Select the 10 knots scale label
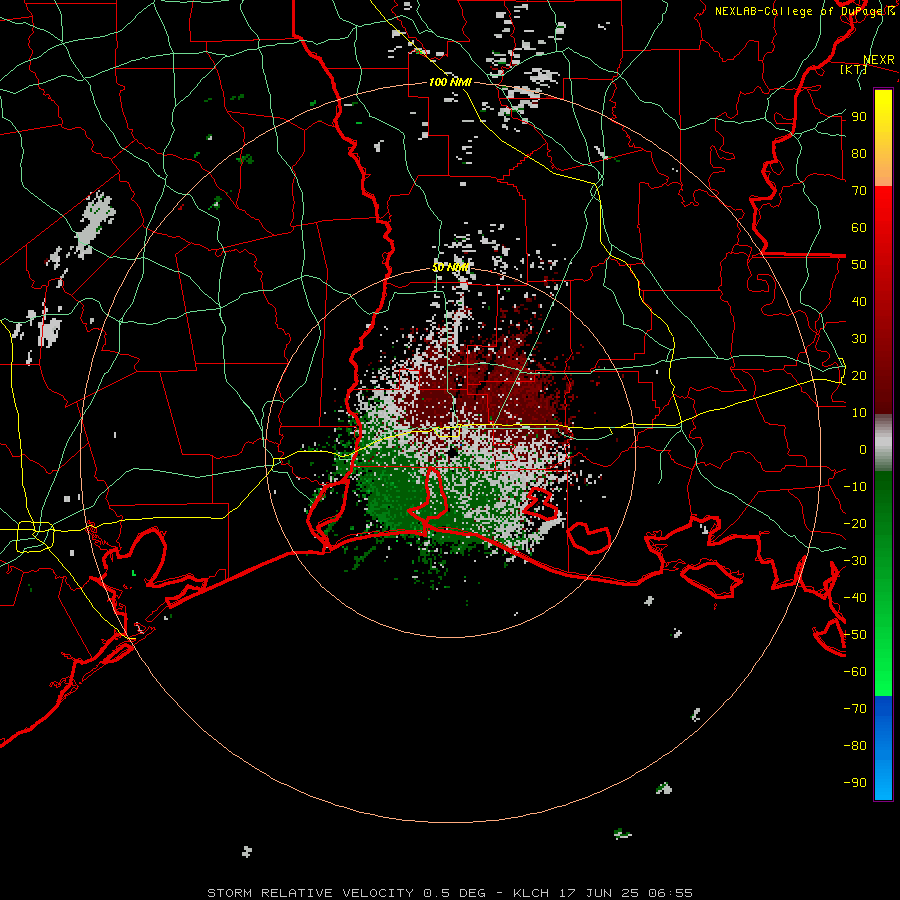The height and width of the screenshot is (900, 900). tap(859, 413)
